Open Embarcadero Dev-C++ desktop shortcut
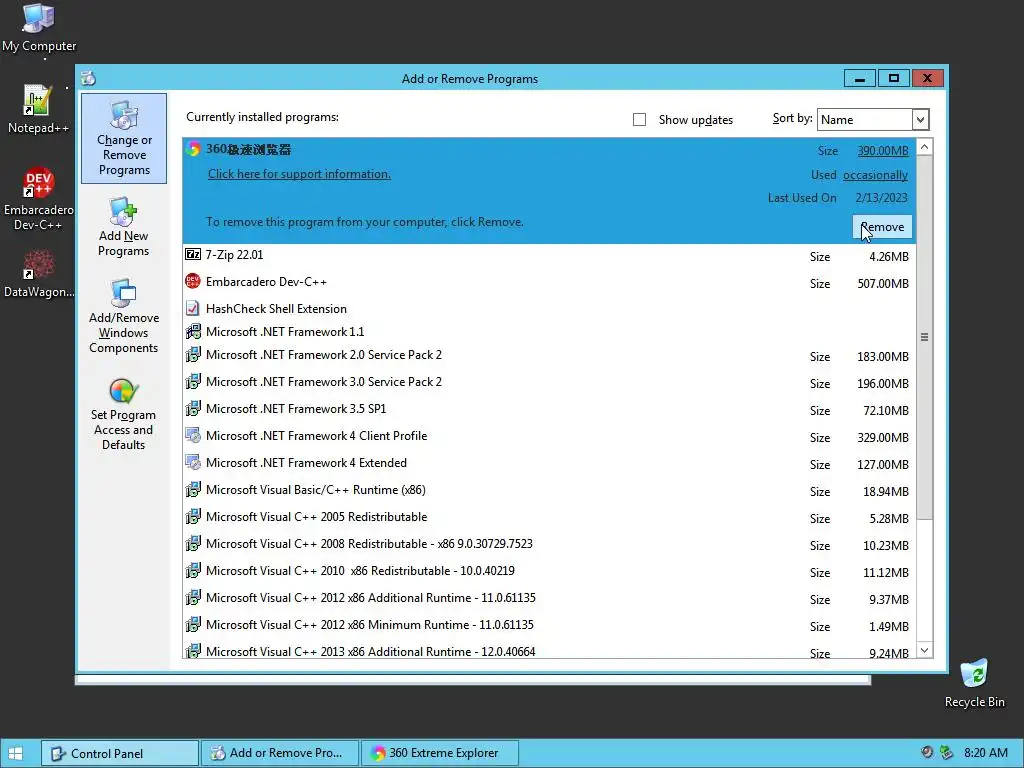 pyautogui.click(x=38, y=199)
